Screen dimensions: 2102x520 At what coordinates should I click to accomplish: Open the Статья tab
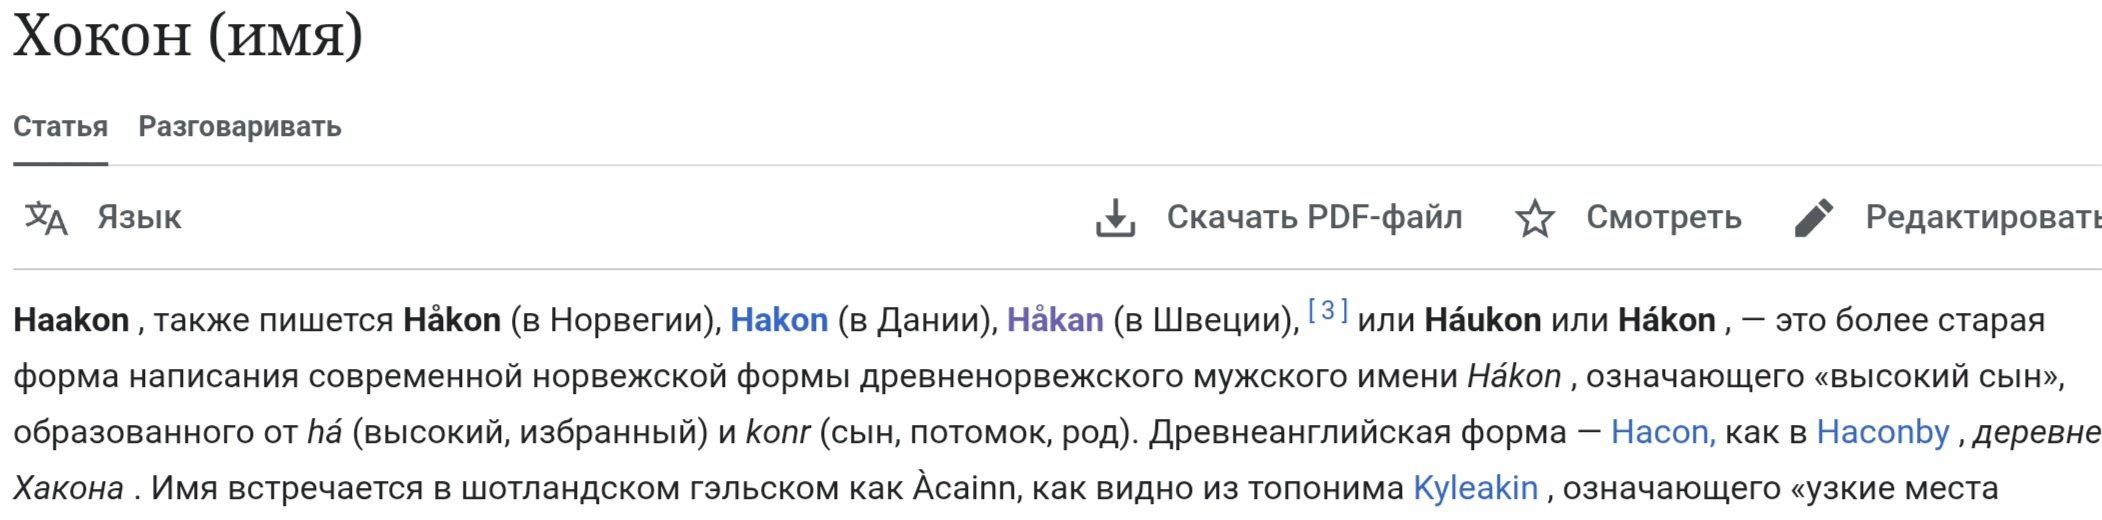(60, 127)
